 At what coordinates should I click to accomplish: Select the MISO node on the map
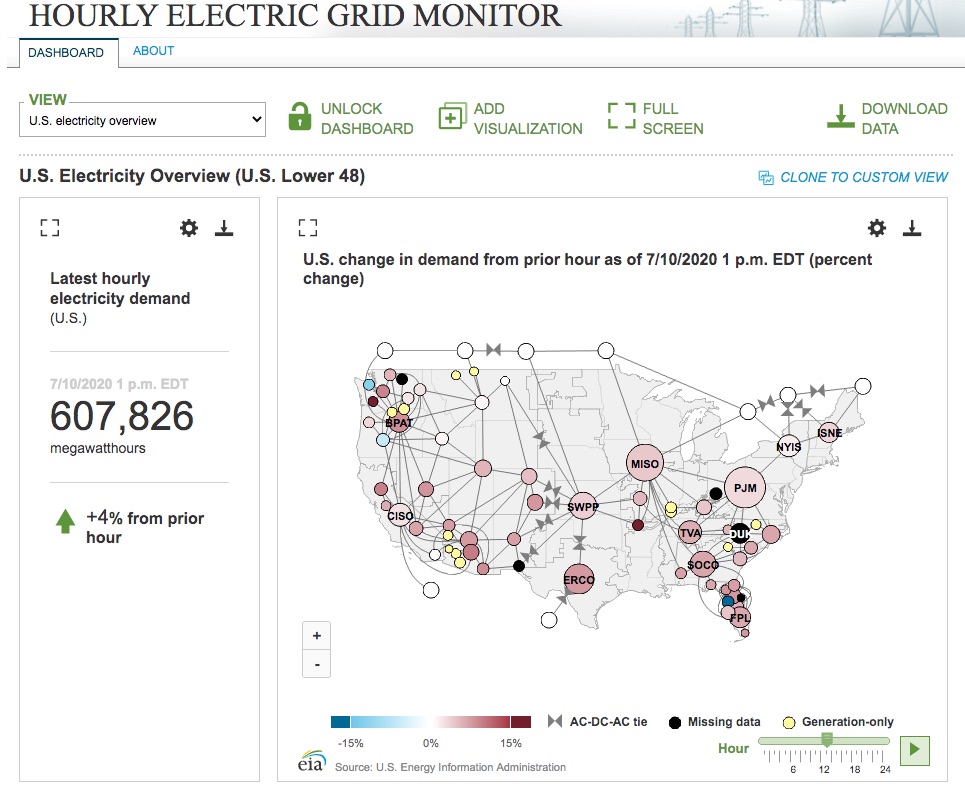pyautogui.click(x=645, y=463)
